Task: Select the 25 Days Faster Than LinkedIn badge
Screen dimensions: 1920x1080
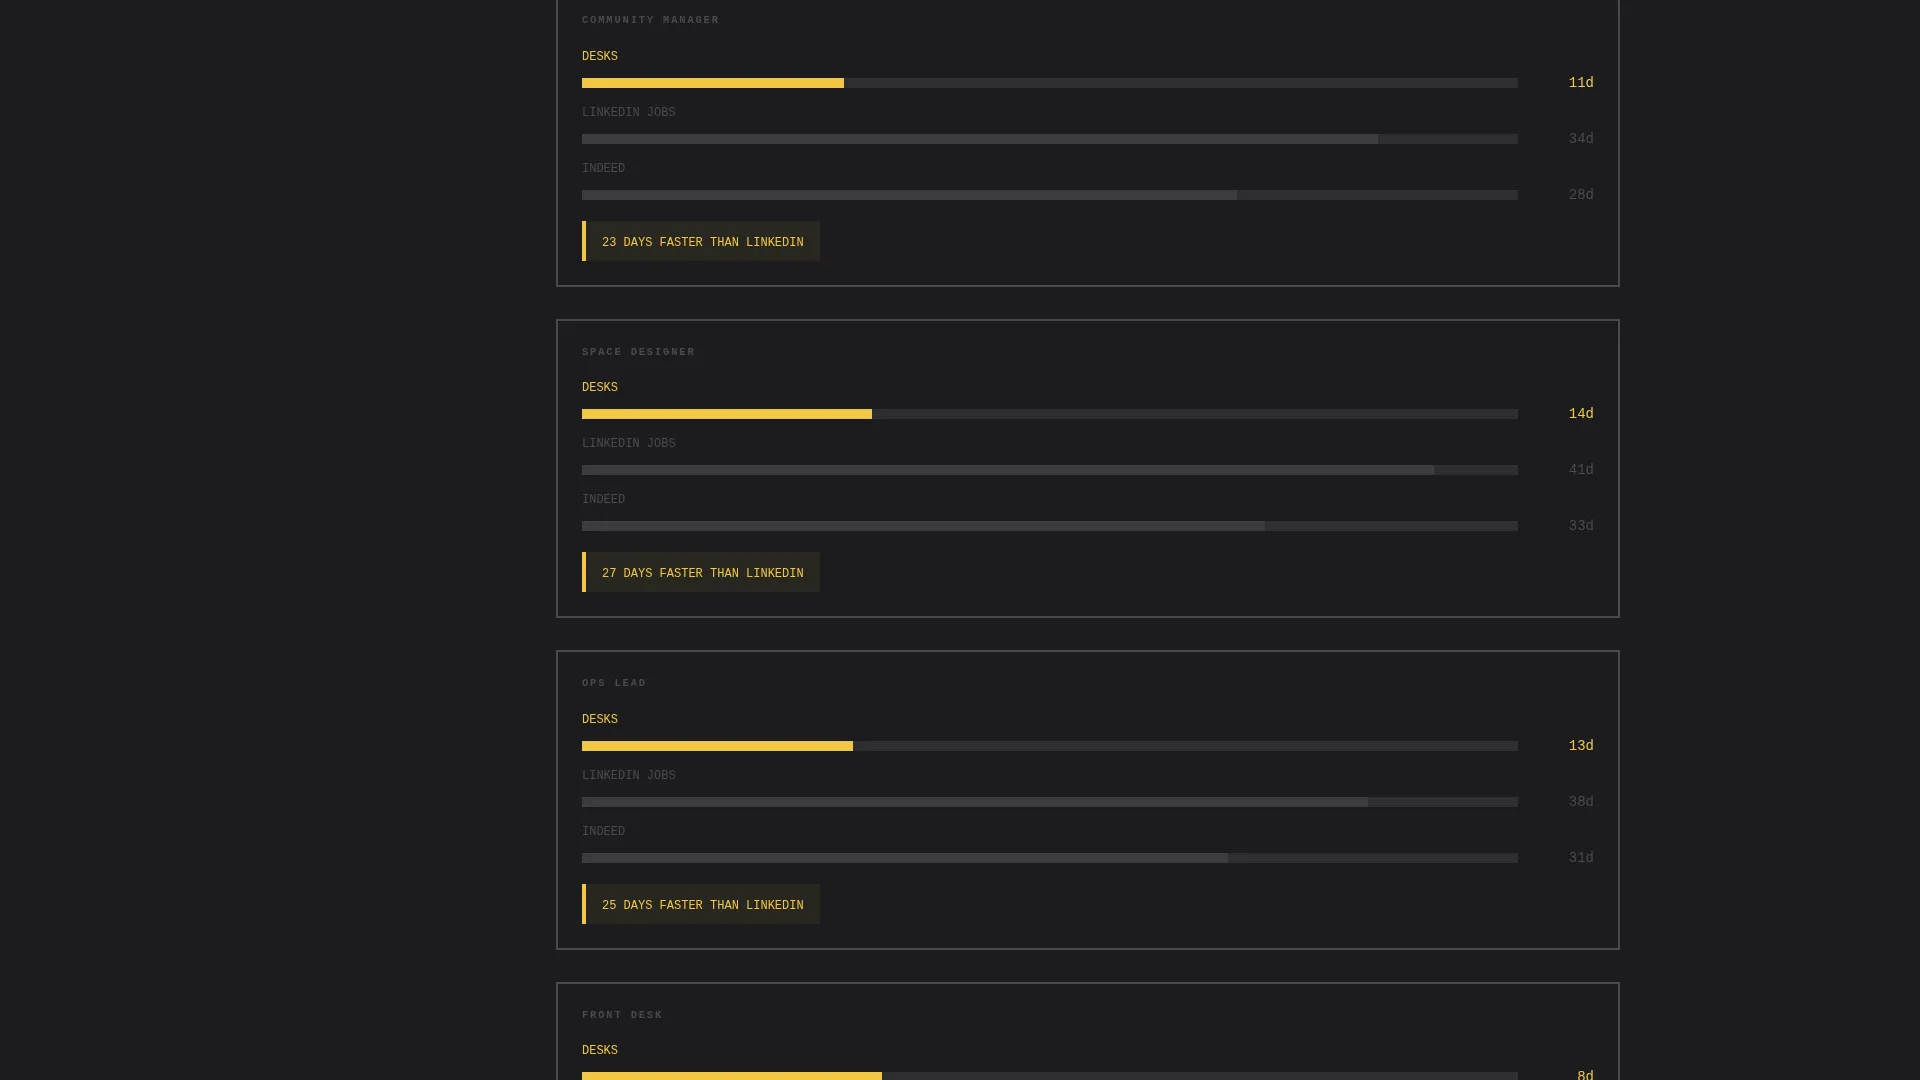Action: click(701, 904)
